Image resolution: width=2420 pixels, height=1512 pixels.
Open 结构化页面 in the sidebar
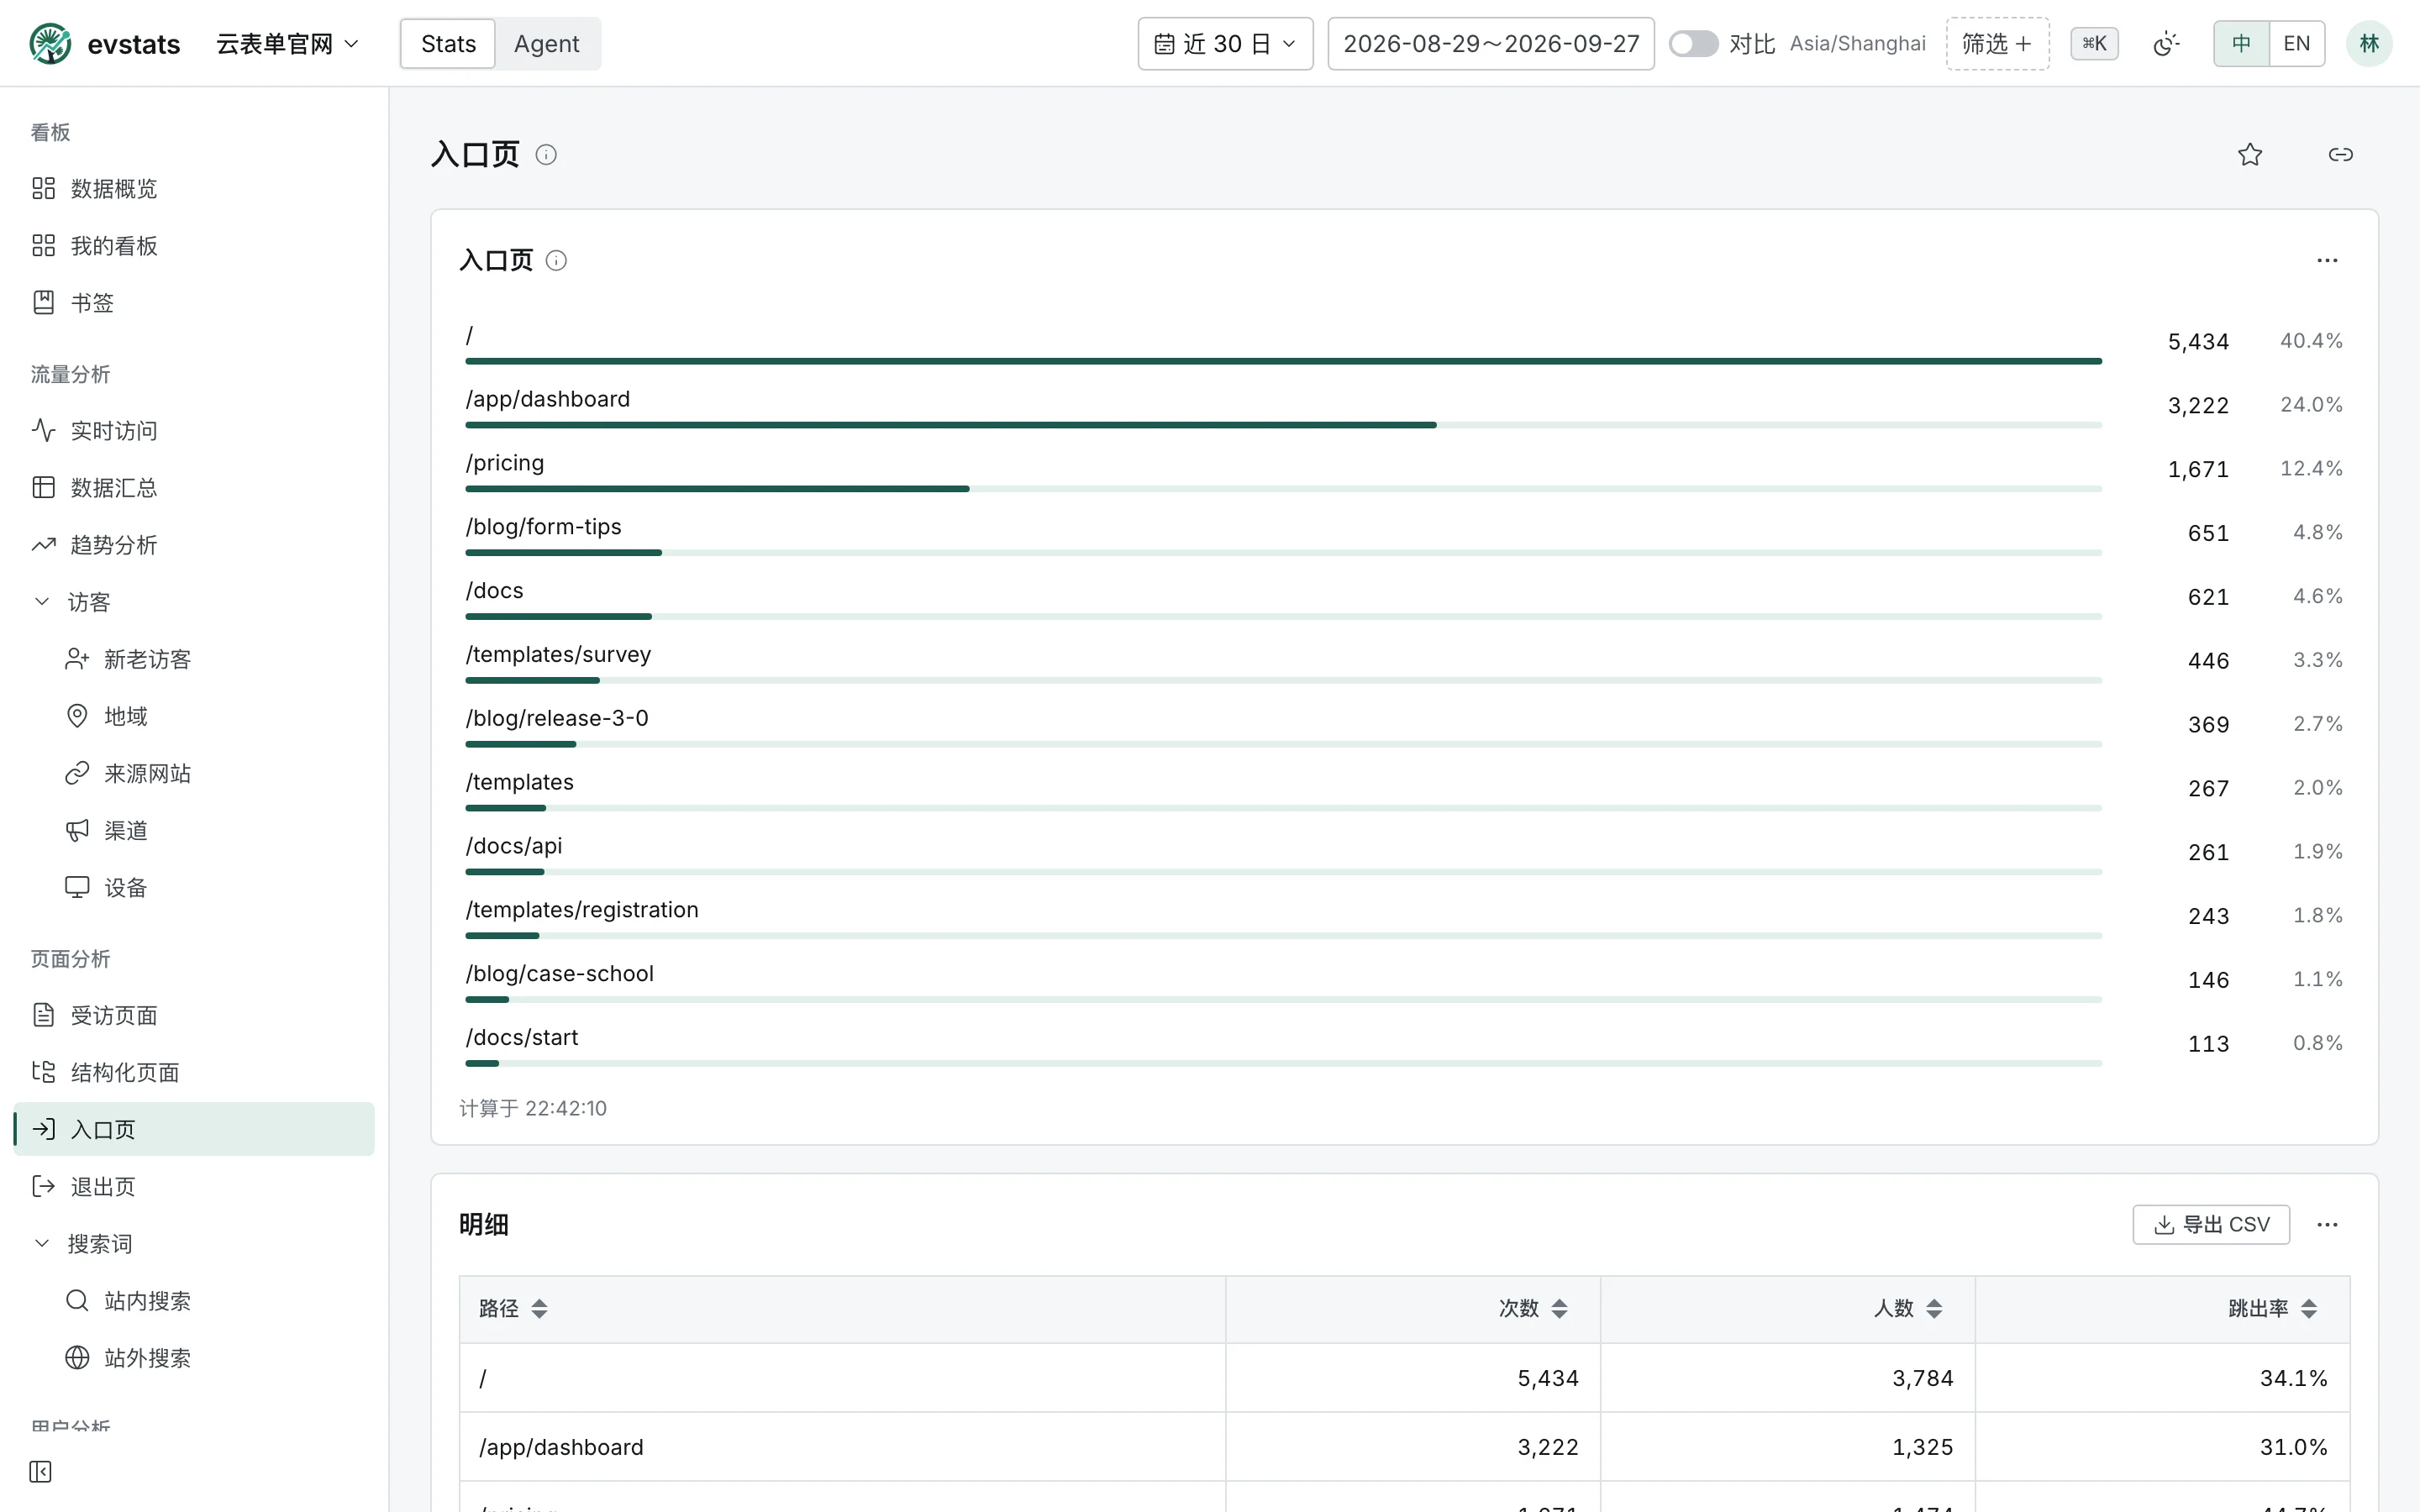point(194,1073)
